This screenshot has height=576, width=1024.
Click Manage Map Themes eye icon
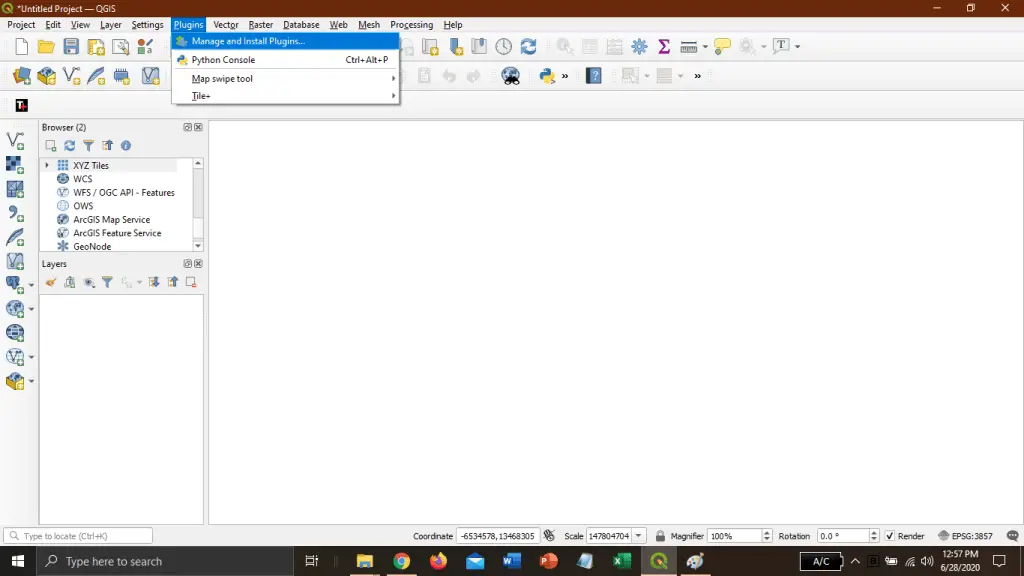coord(89,282)
